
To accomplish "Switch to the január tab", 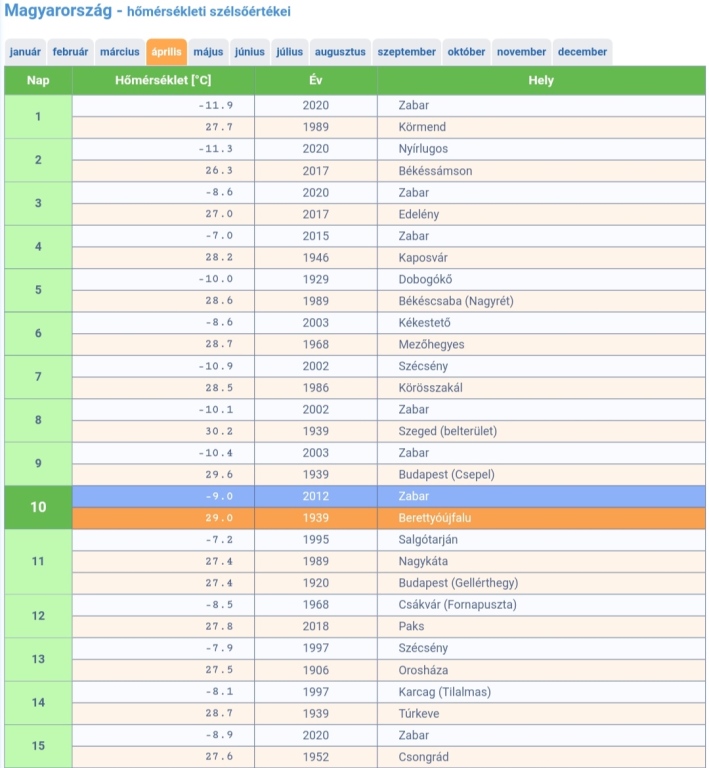I will 25,52.
